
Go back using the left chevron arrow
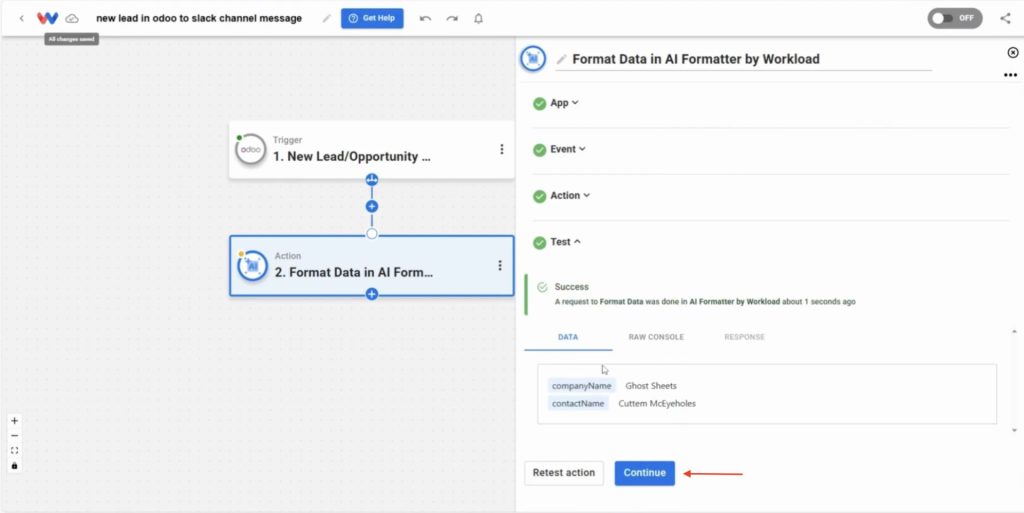[x=22, y=18]
